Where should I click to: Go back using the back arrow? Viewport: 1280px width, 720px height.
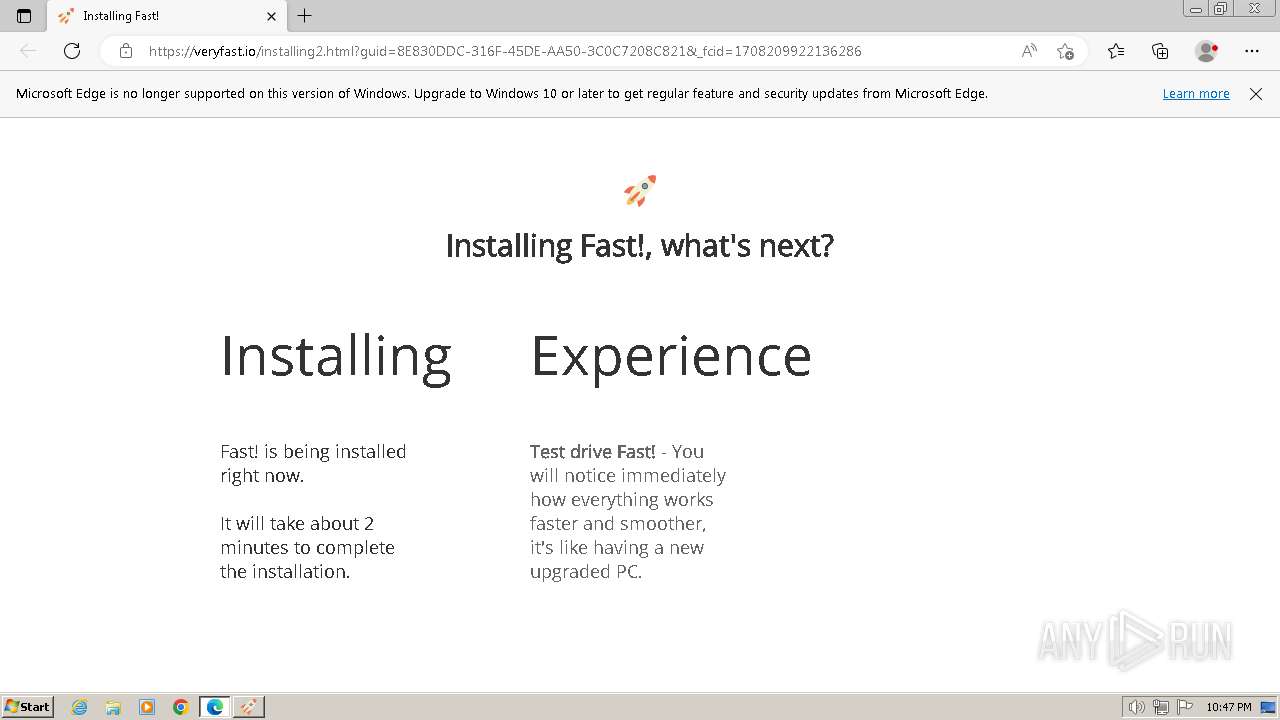(28, 51)
